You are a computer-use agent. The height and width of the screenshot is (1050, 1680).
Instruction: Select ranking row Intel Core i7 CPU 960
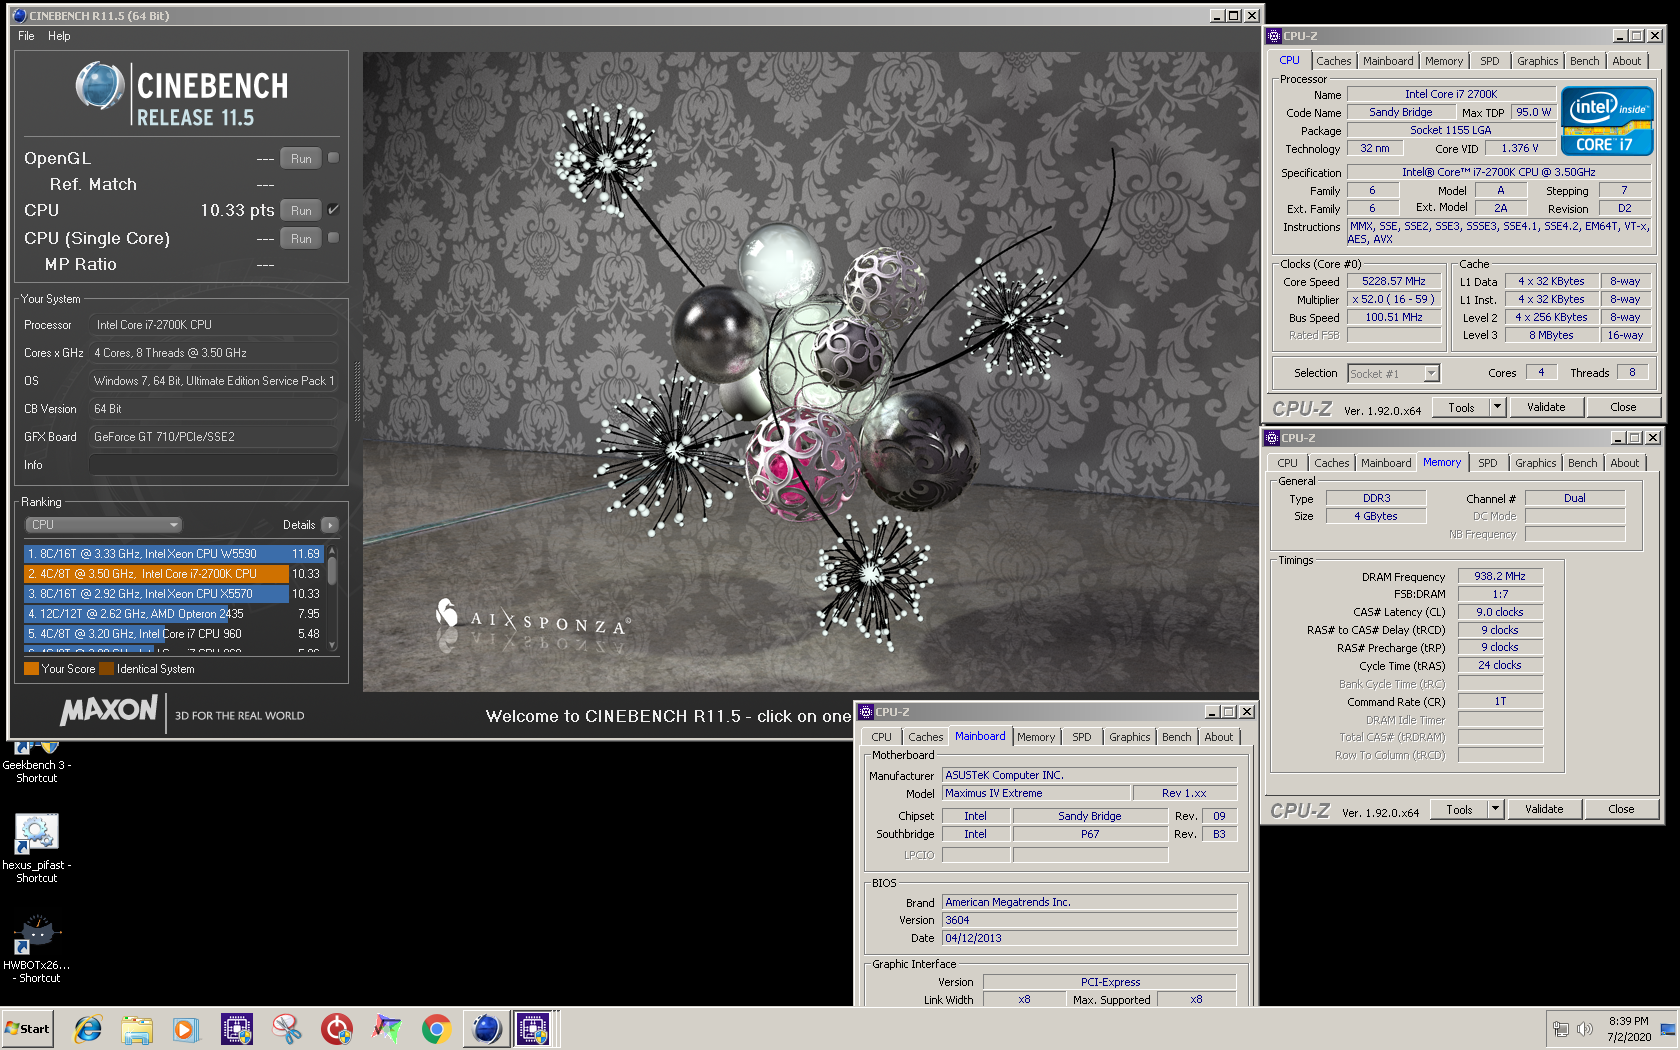click(174, 633)
